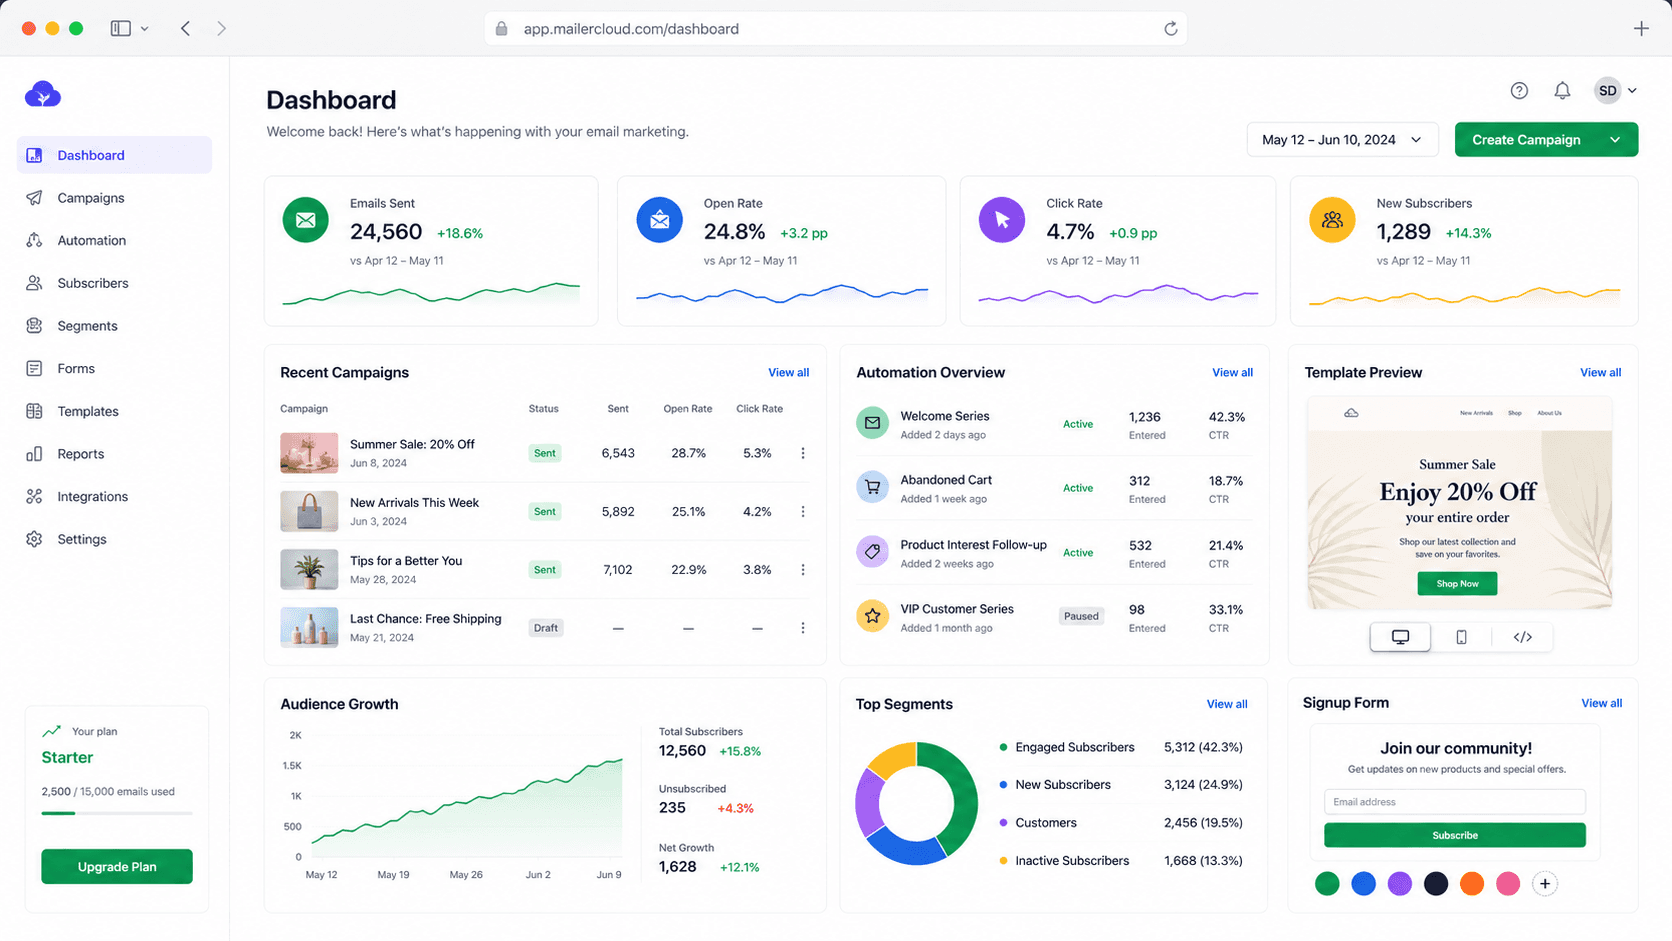The width and height of the screenshot is (1672, 941).
Task: View all Recent Campaigns
Action: [788, 372]
